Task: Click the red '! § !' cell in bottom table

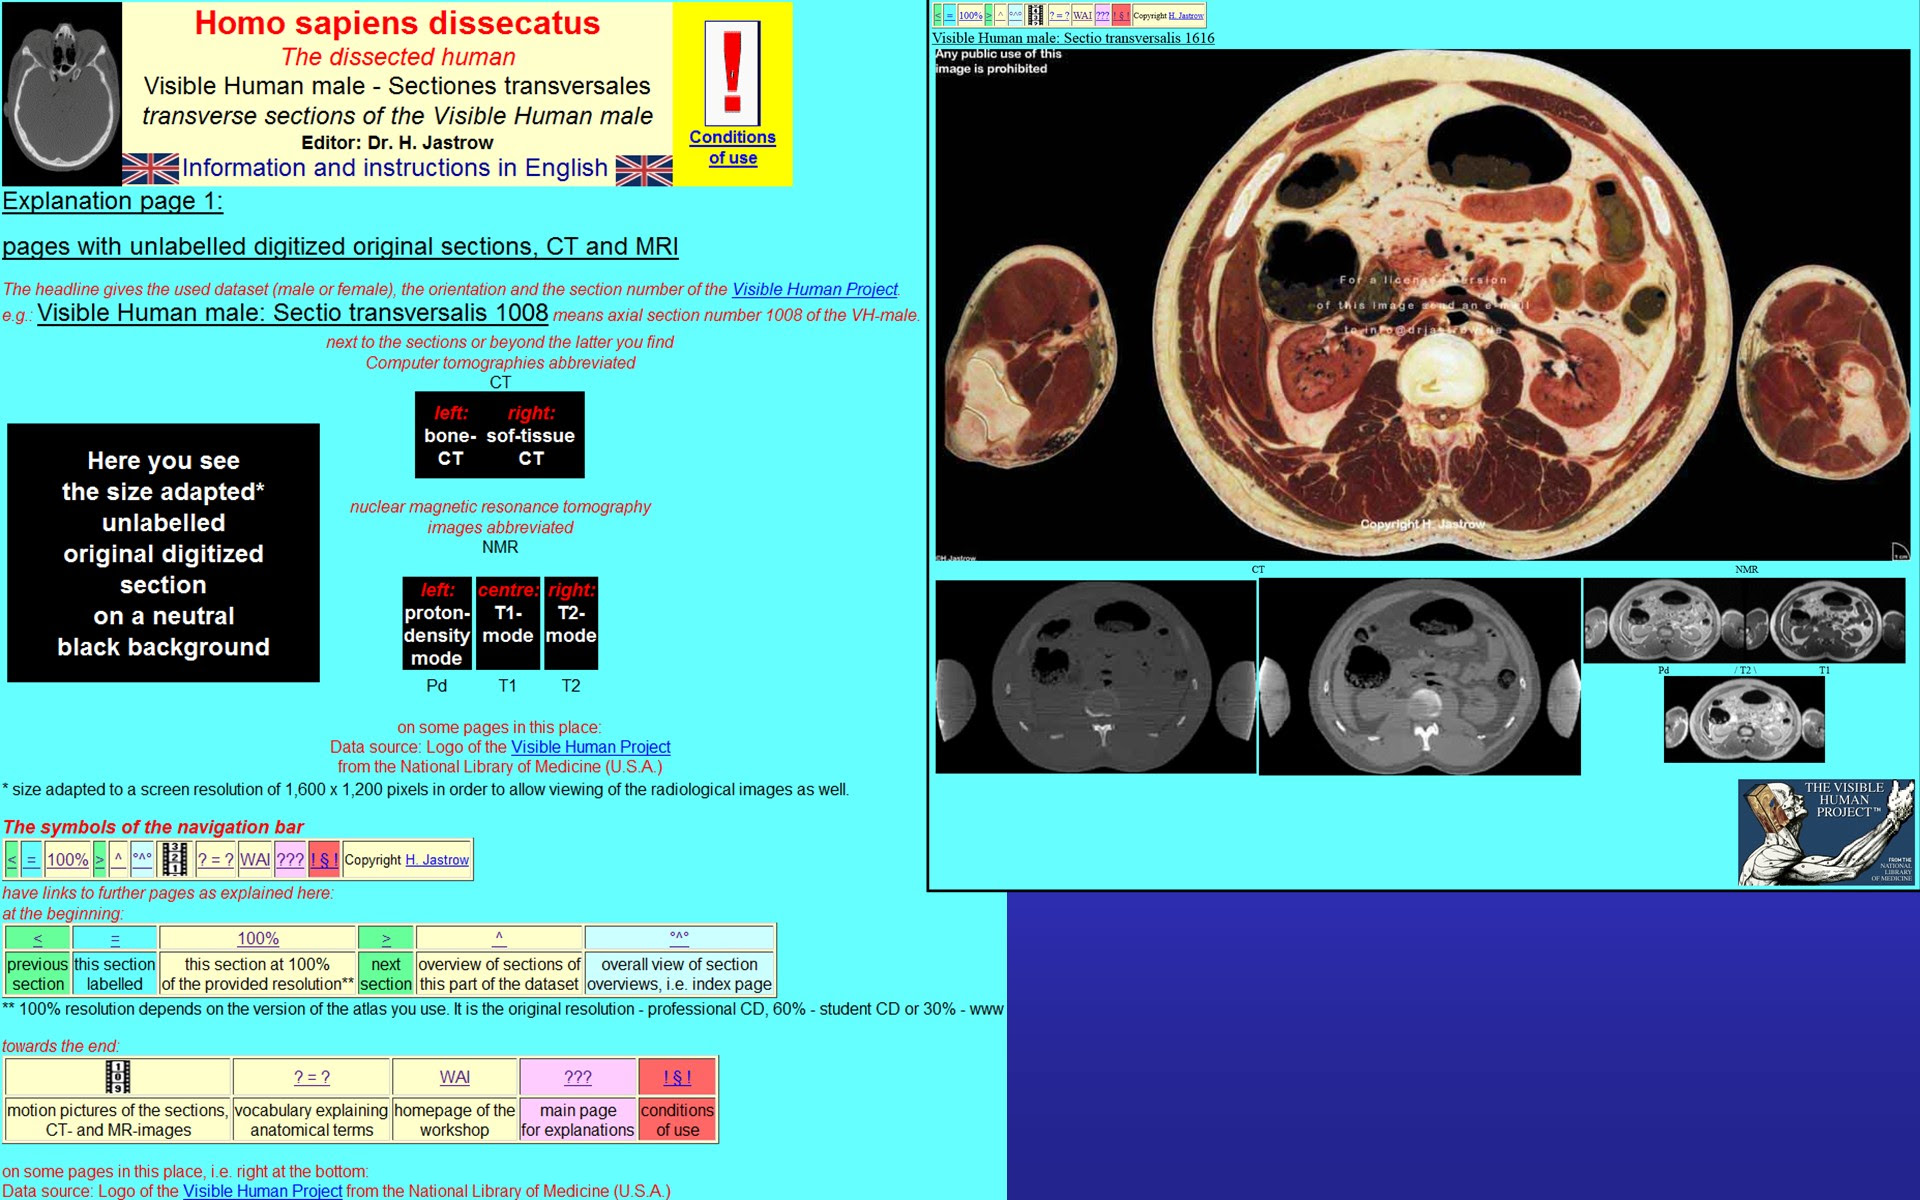Action: pyautogui.click(x=677, y=1077)
